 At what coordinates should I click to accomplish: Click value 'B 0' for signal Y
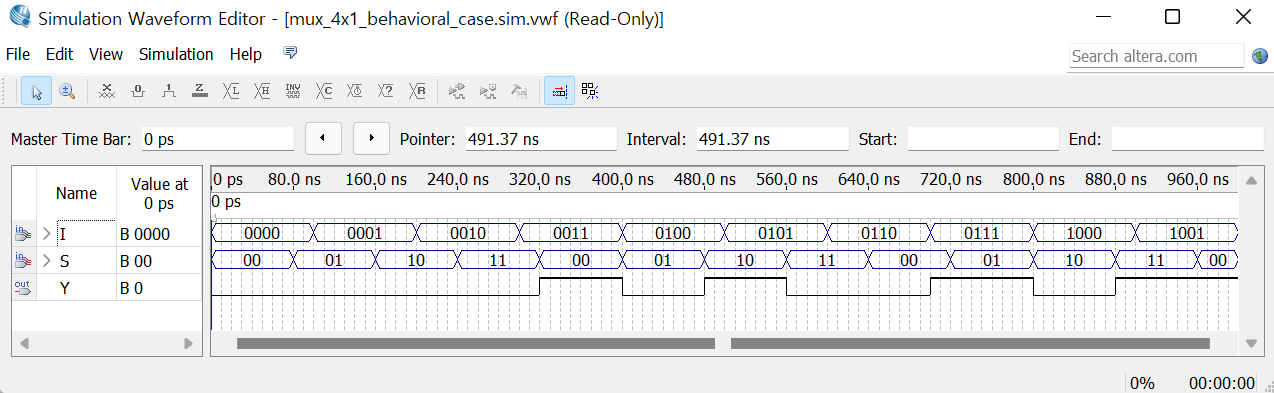point(132,288)
